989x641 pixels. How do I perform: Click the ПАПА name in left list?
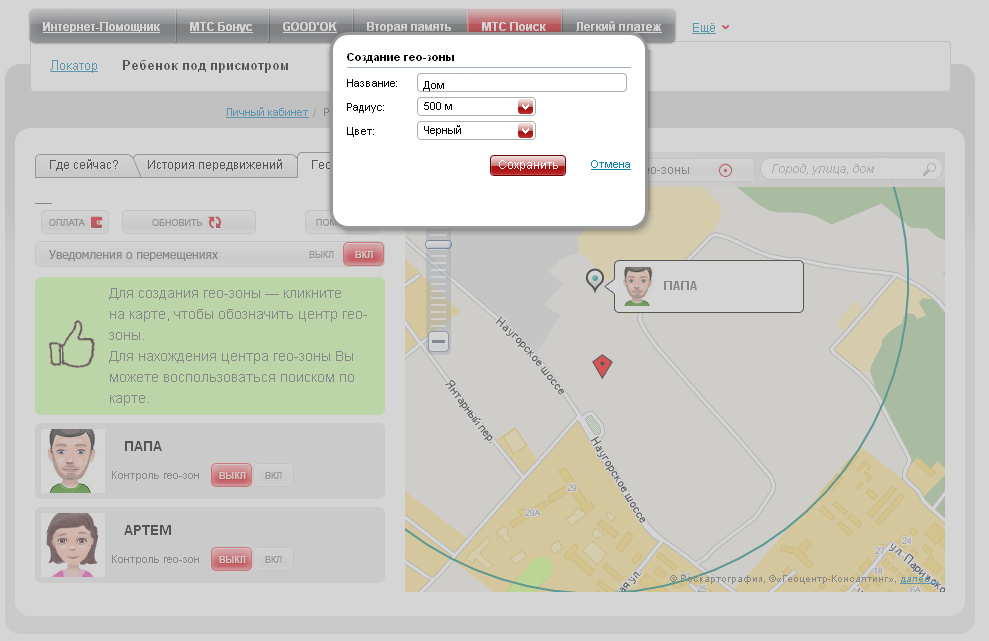click(x=143, y=447)
